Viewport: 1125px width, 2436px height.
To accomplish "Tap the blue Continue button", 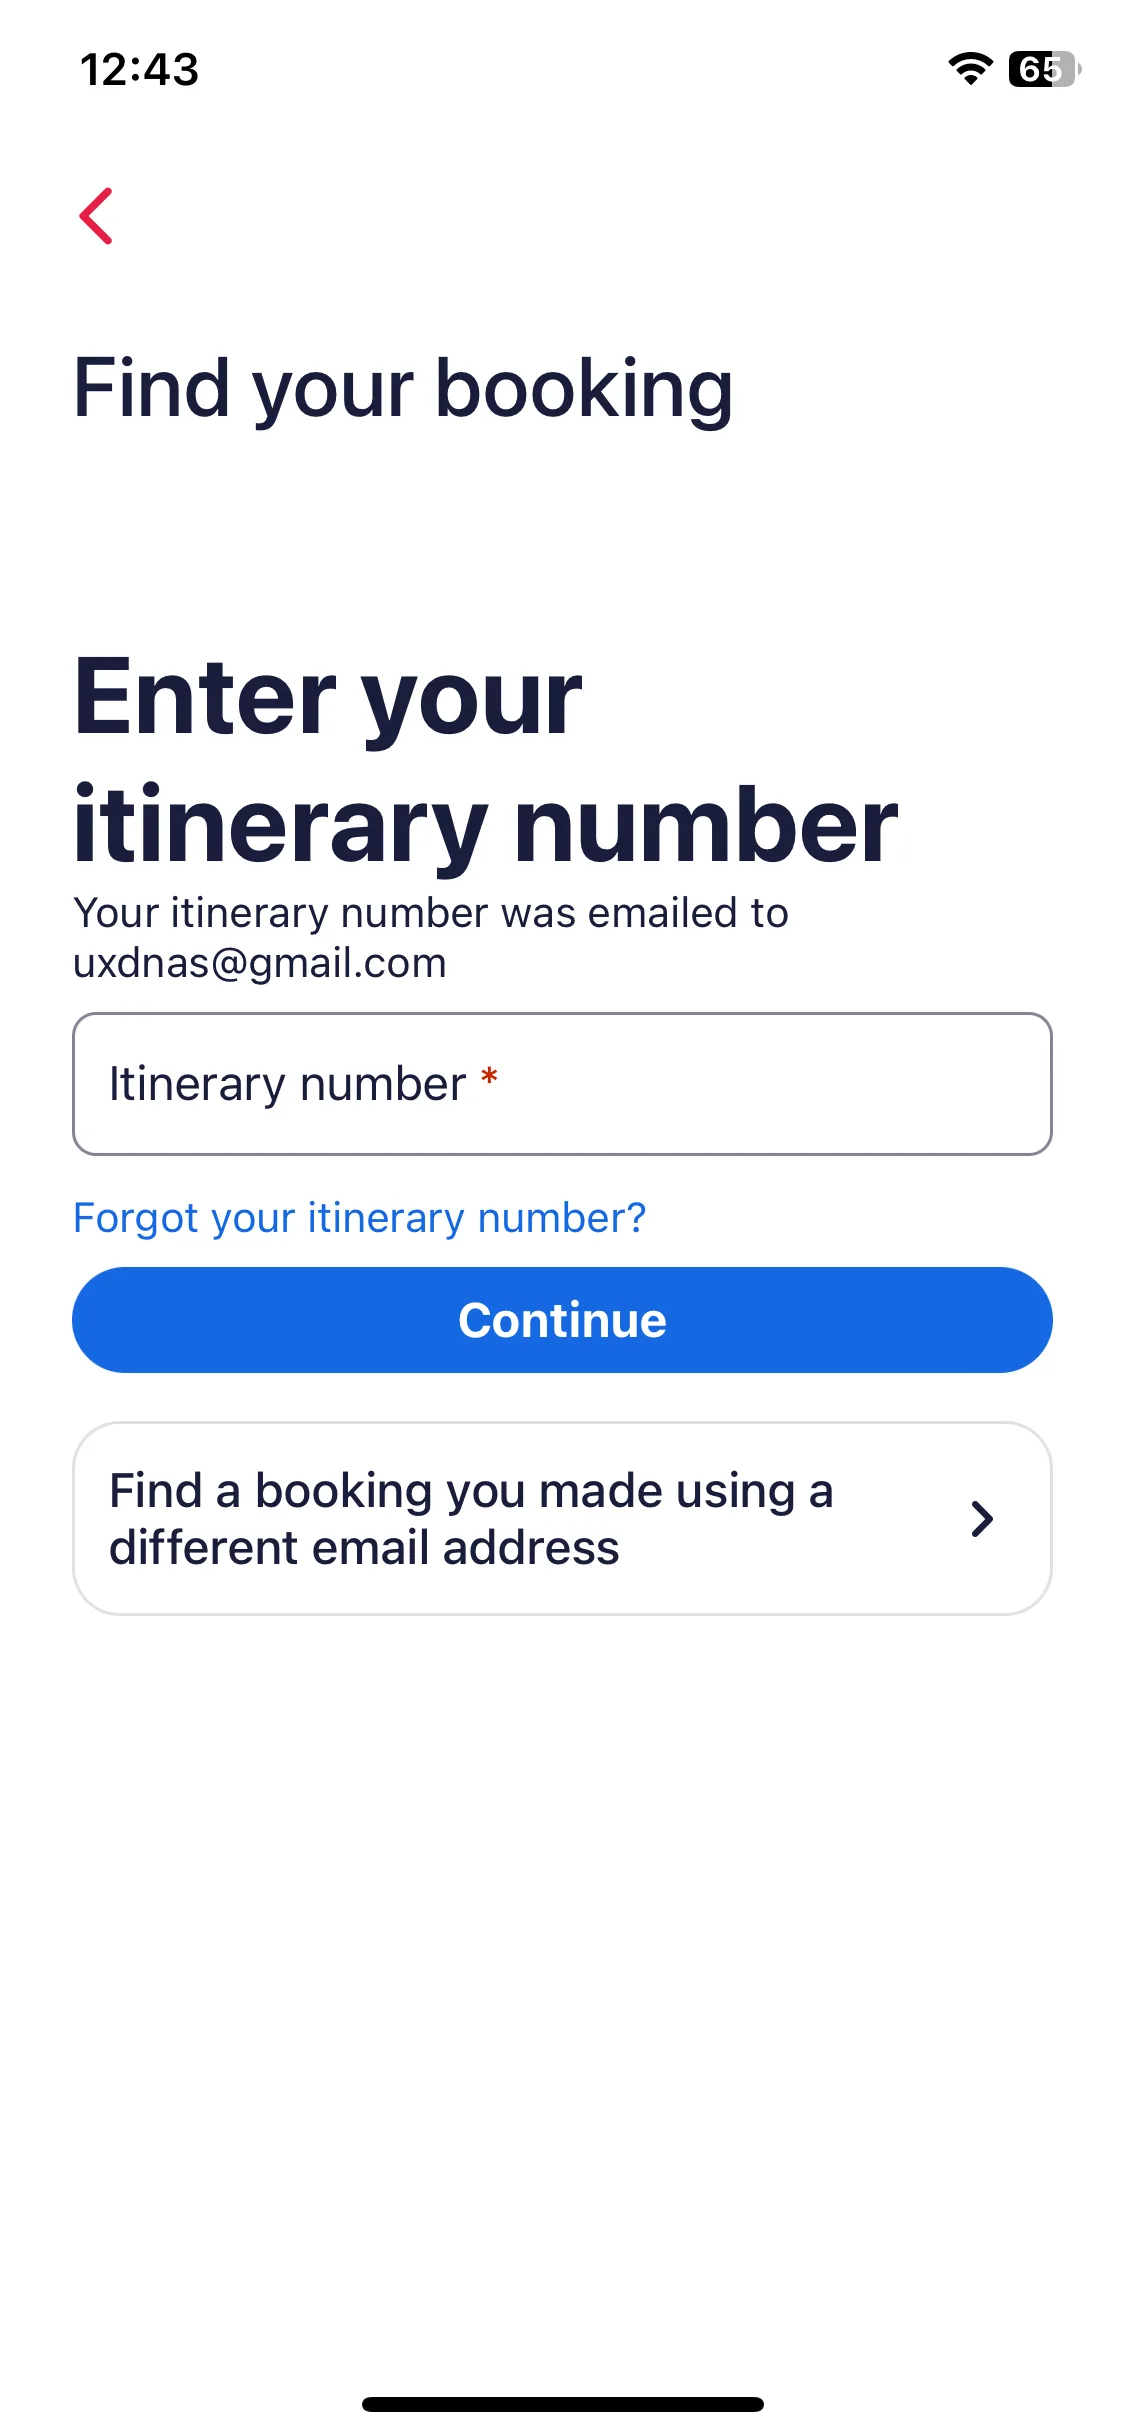I will (x=562, y=1320).
